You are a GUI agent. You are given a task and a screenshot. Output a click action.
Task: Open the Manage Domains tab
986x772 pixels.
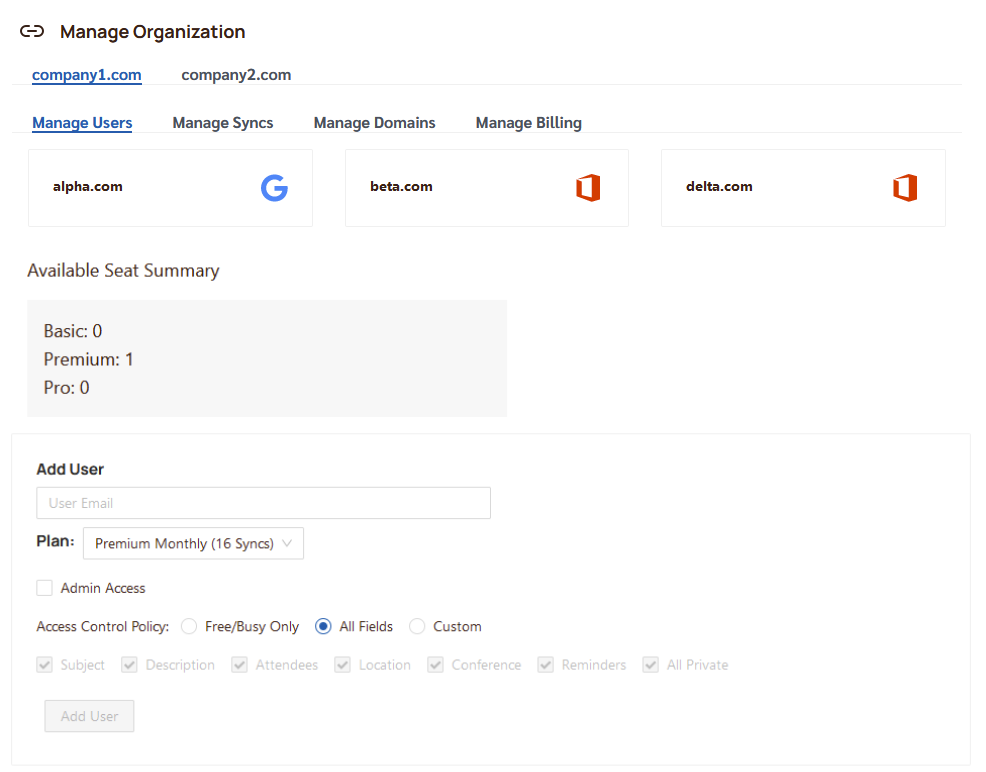click(x=375, y=123)
